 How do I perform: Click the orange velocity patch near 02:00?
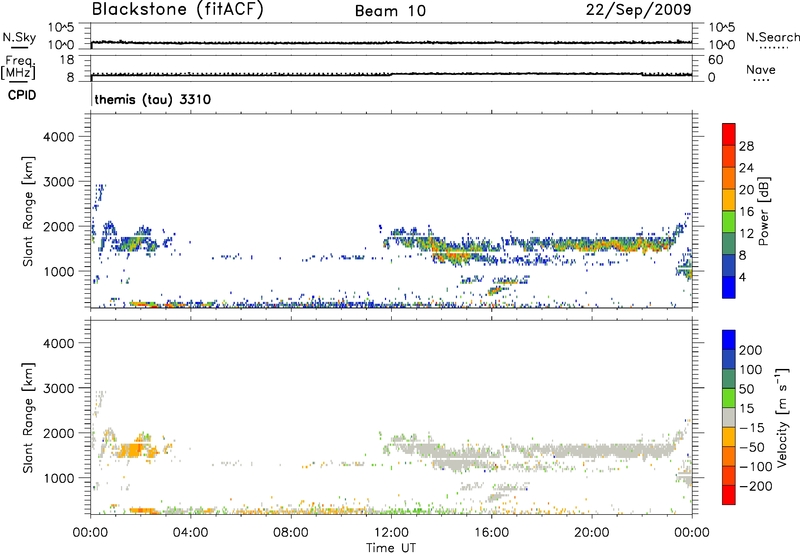(134, 450)
